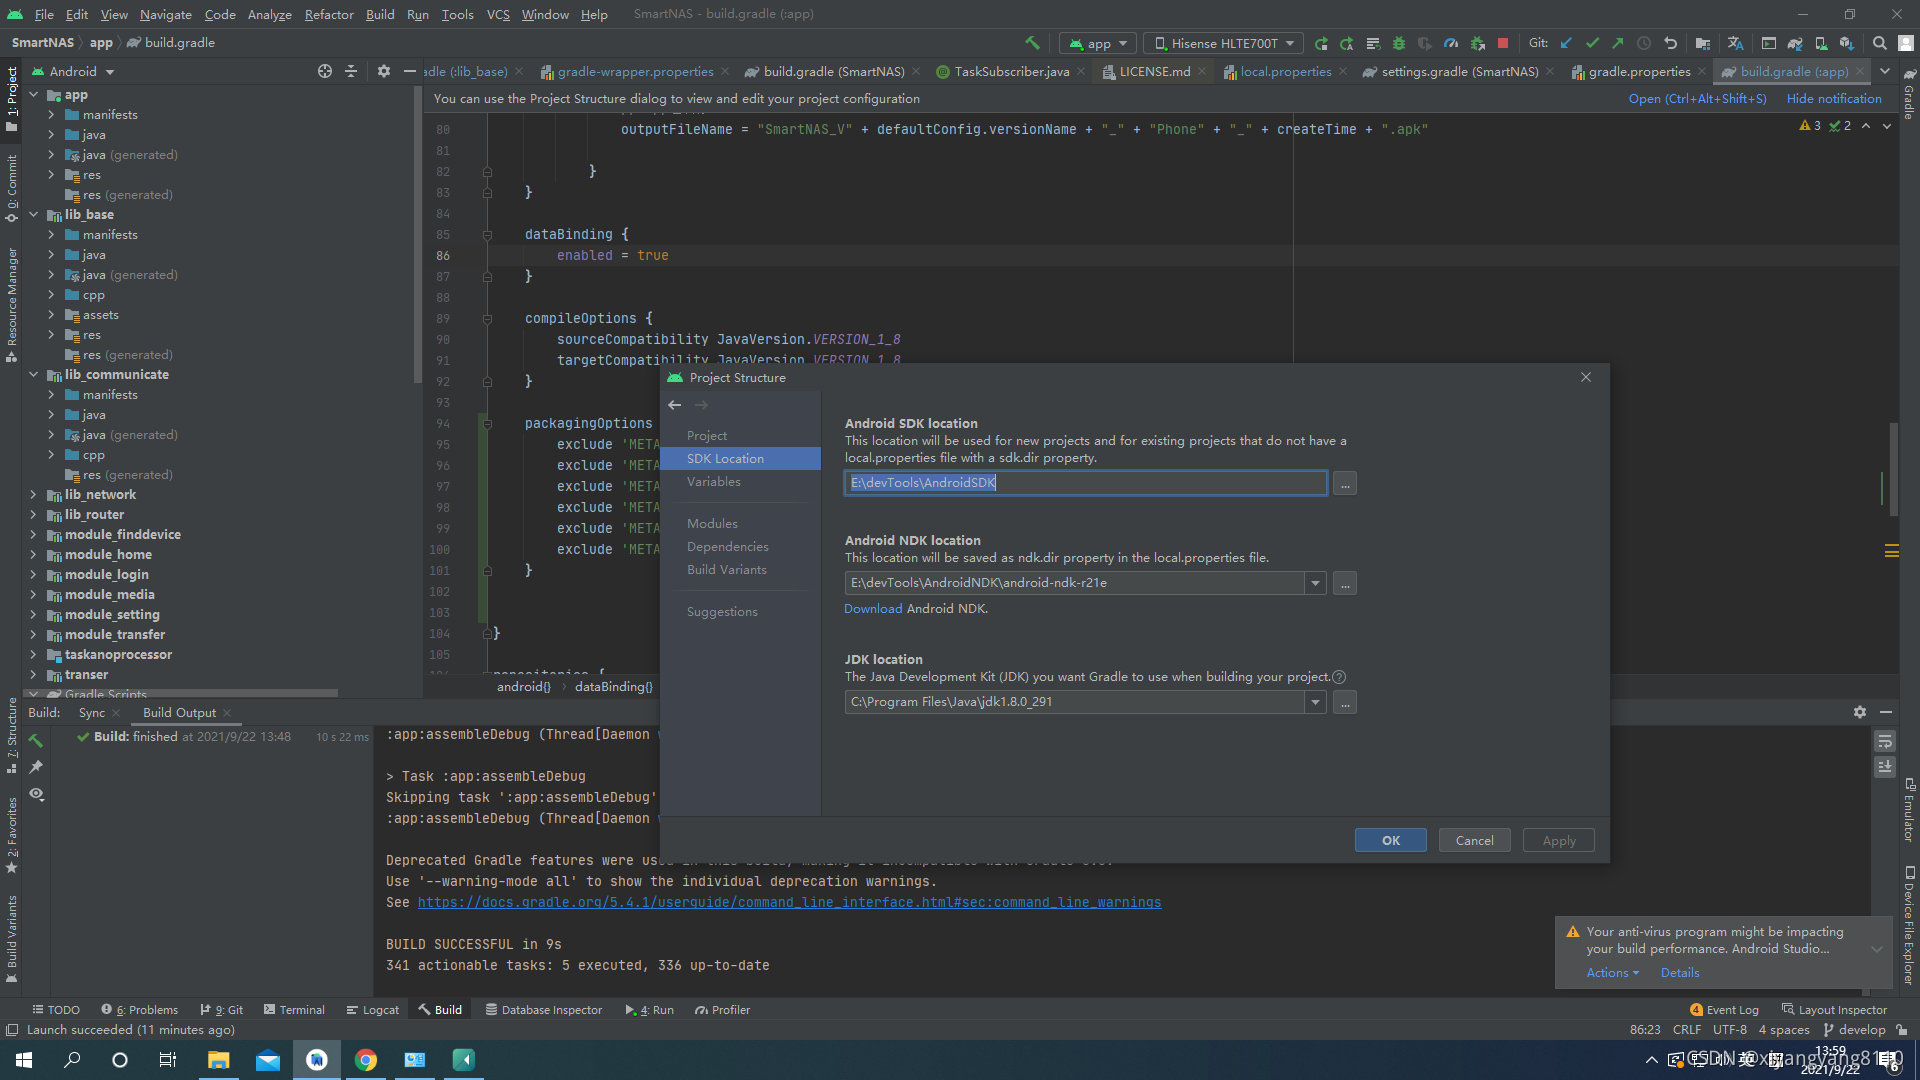The image size is (1920, 1080).
Task: Open the Hisense HLTE700T device dropdown
Action: 1222,43
